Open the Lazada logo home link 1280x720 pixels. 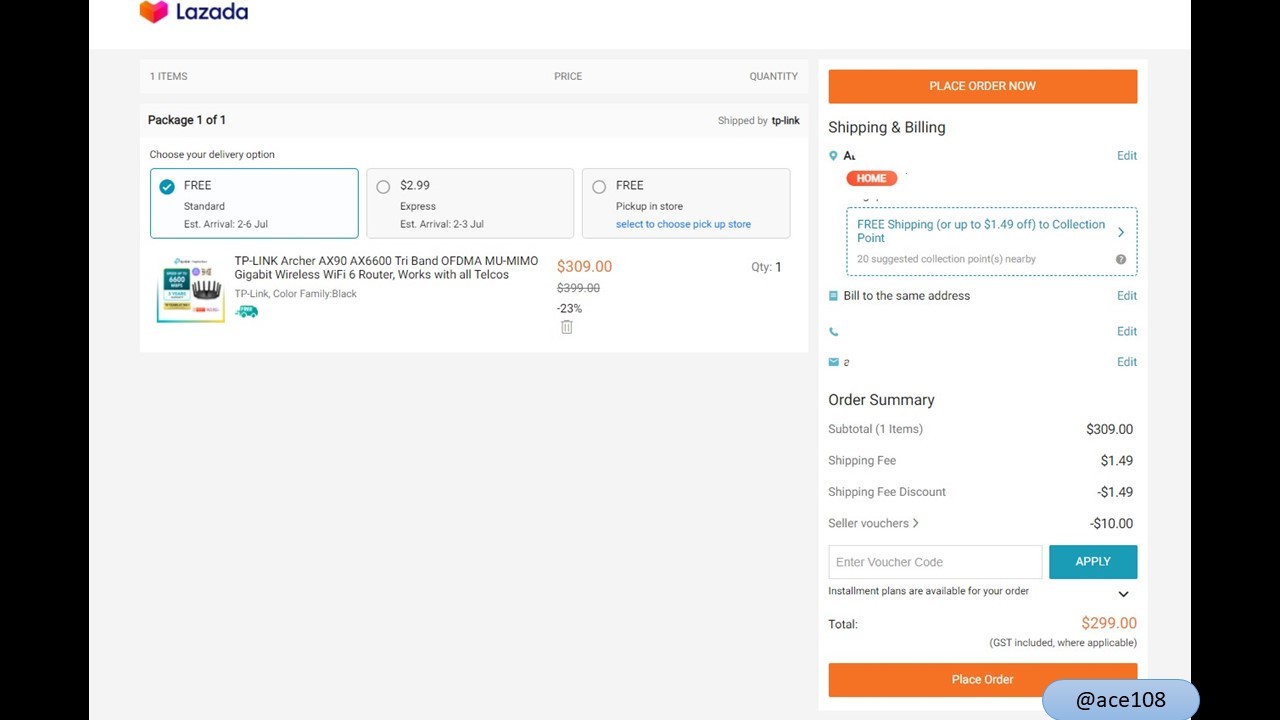click(x=193, y=12)
